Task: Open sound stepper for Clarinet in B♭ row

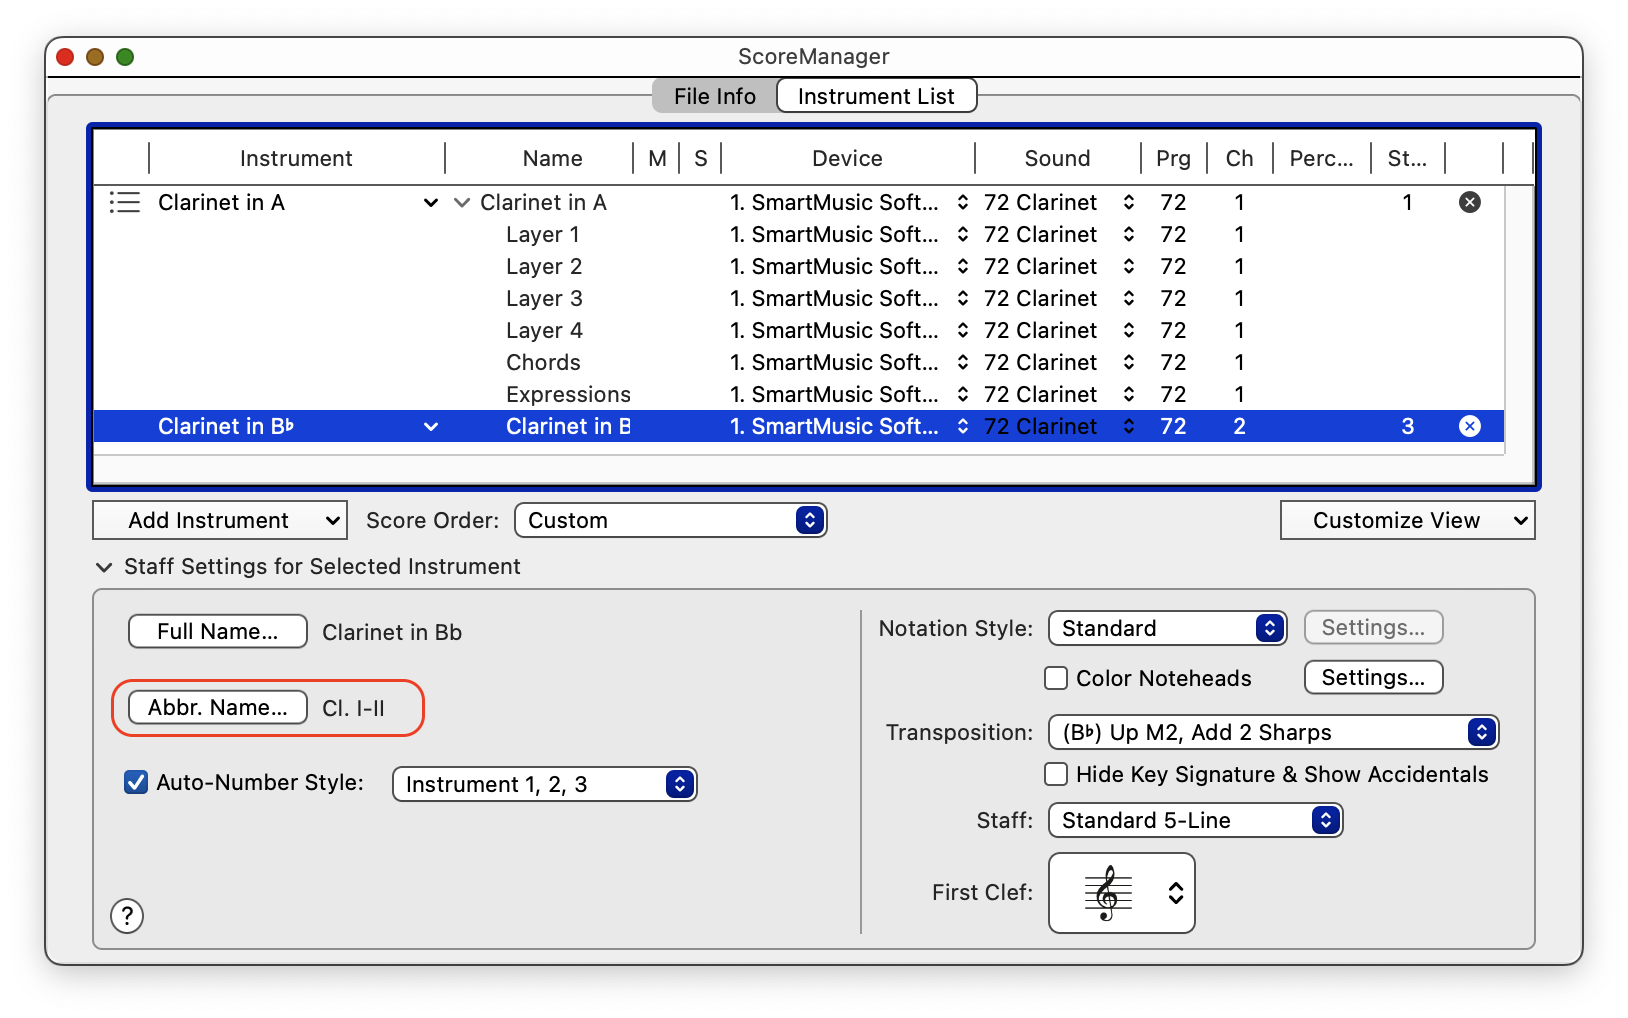Action: point(1128,426)
